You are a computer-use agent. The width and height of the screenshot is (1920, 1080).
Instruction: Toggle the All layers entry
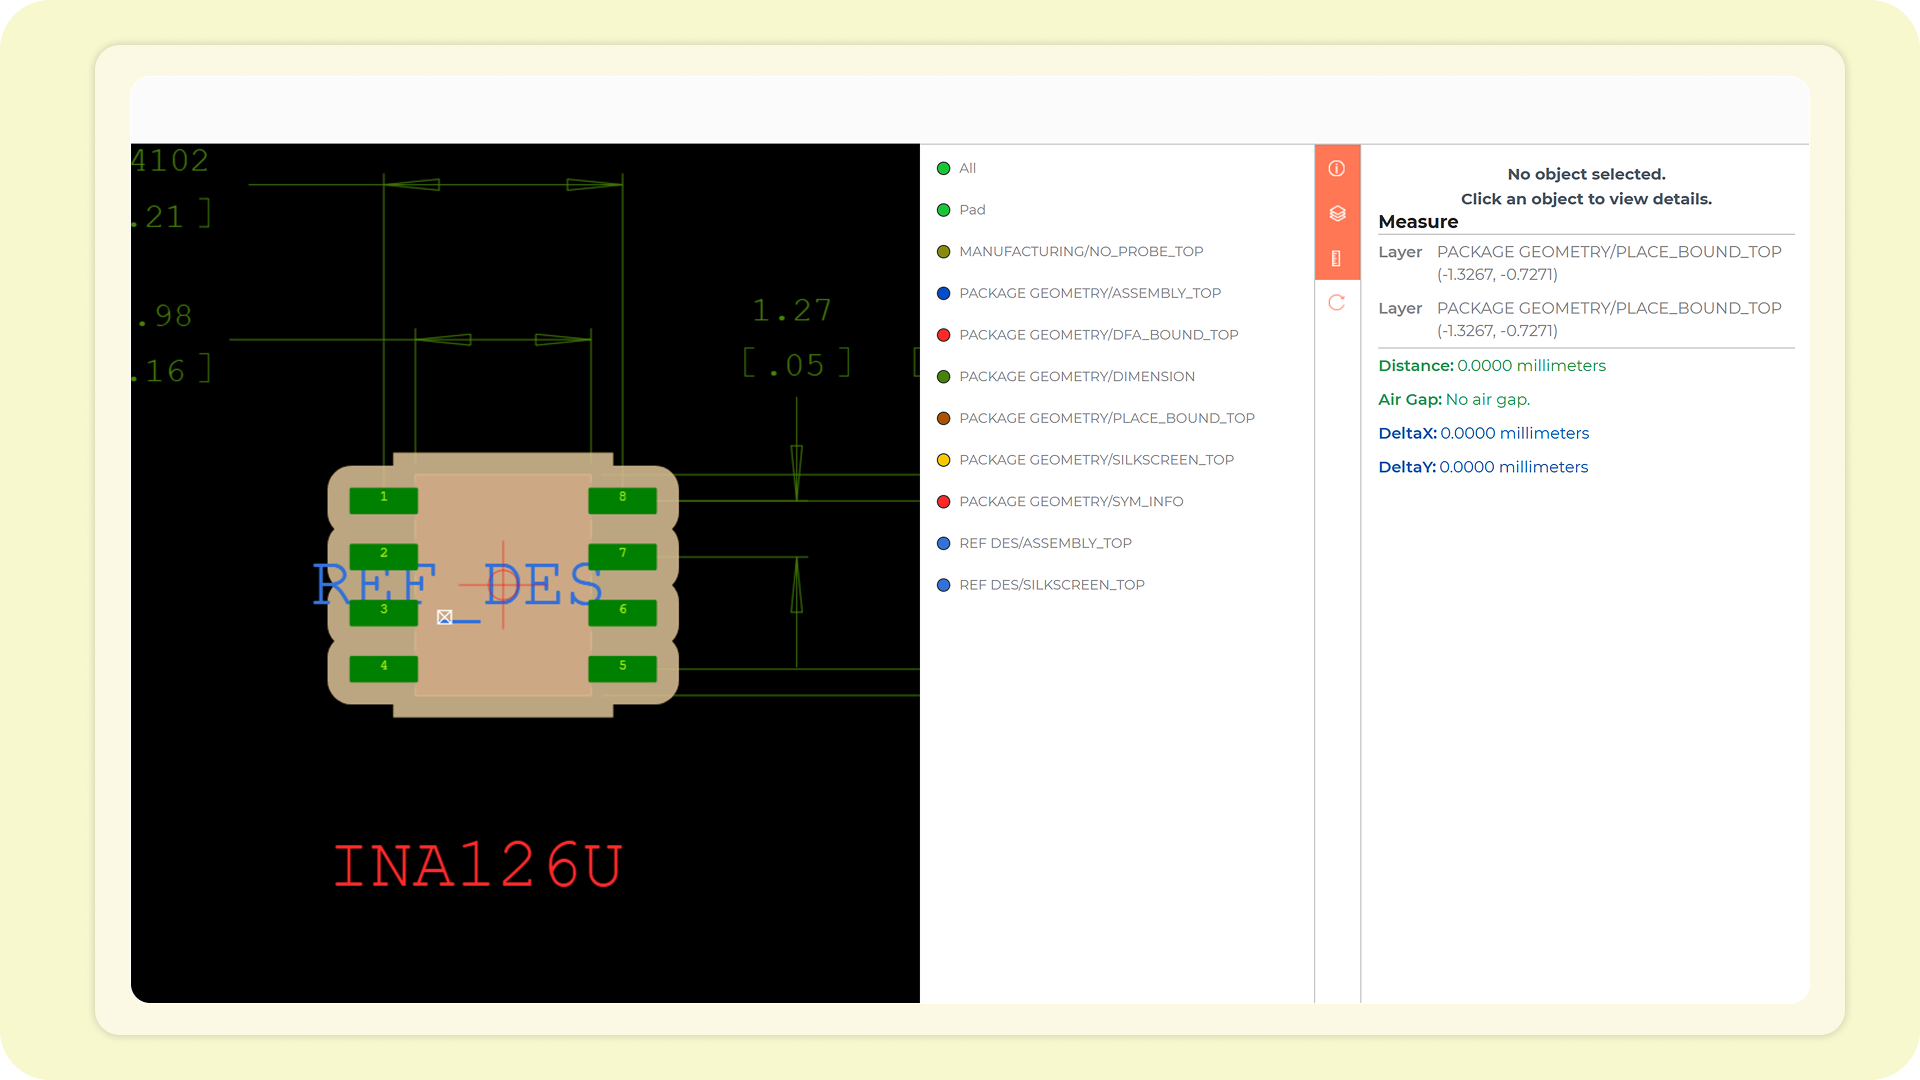tap(956, 168)
